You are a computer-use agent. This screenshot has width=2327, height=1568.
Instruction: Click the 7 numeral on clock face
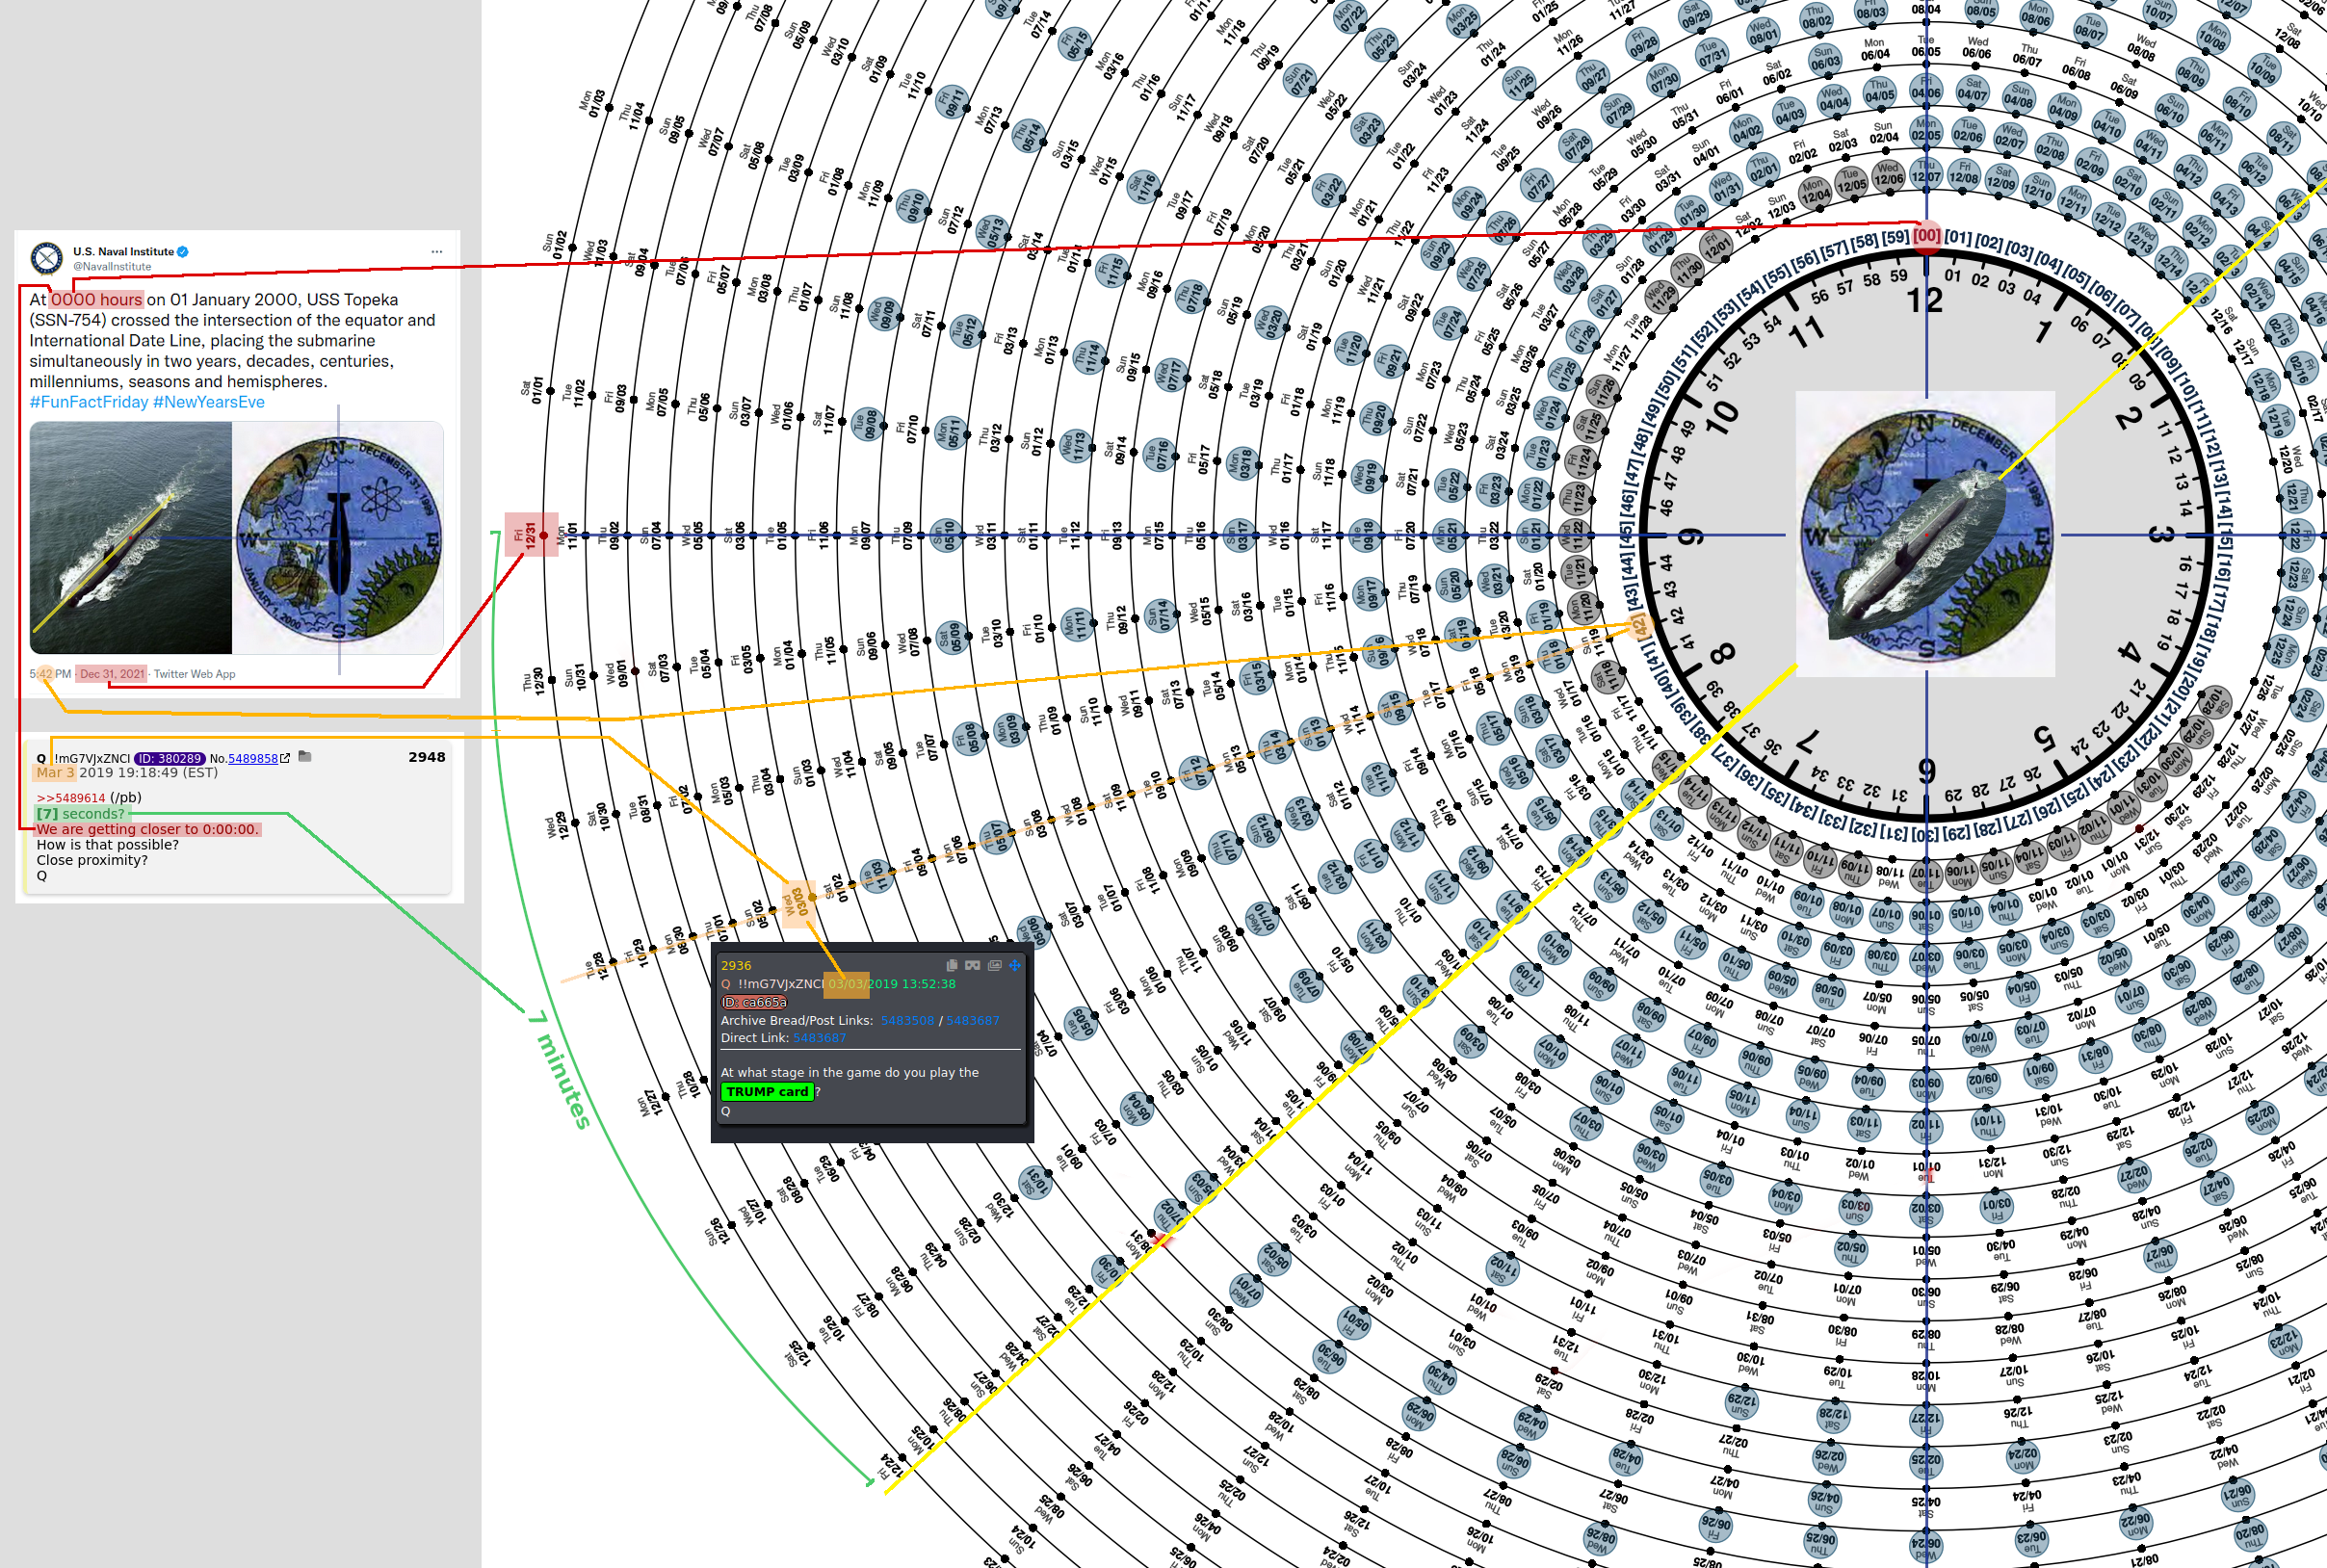1806,739
